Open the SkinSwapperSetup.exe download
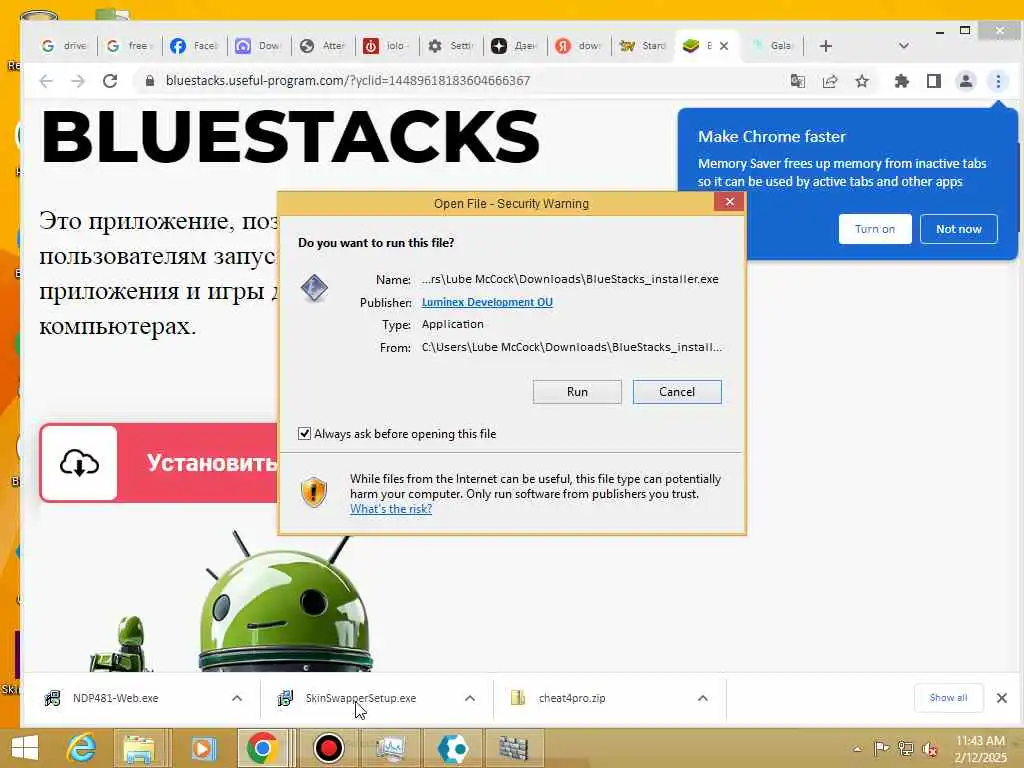The width and height of the screenshot is (1024, 768). pos(360,698)
